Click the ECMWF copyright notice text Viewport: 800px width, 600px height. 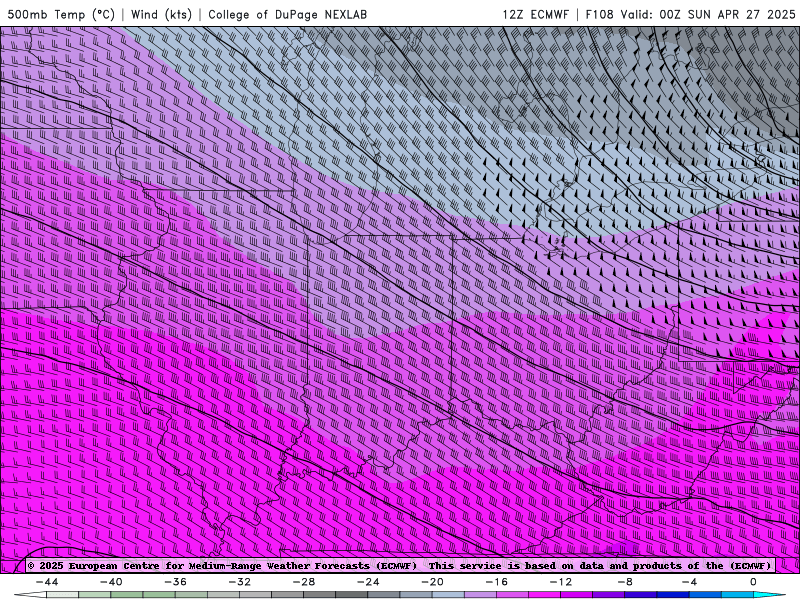tap(400, 566)
